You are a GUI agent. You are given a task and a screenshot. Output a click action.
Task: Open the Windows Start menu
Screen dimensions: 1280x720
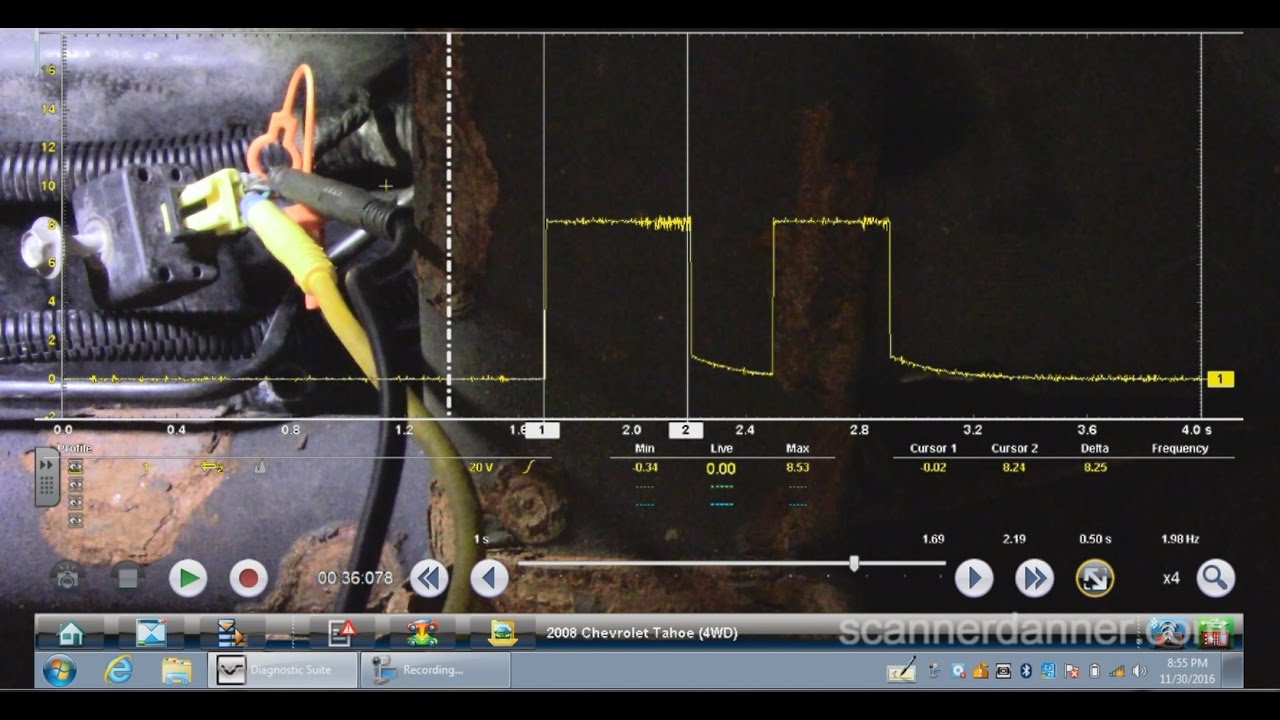click(60, 670)
